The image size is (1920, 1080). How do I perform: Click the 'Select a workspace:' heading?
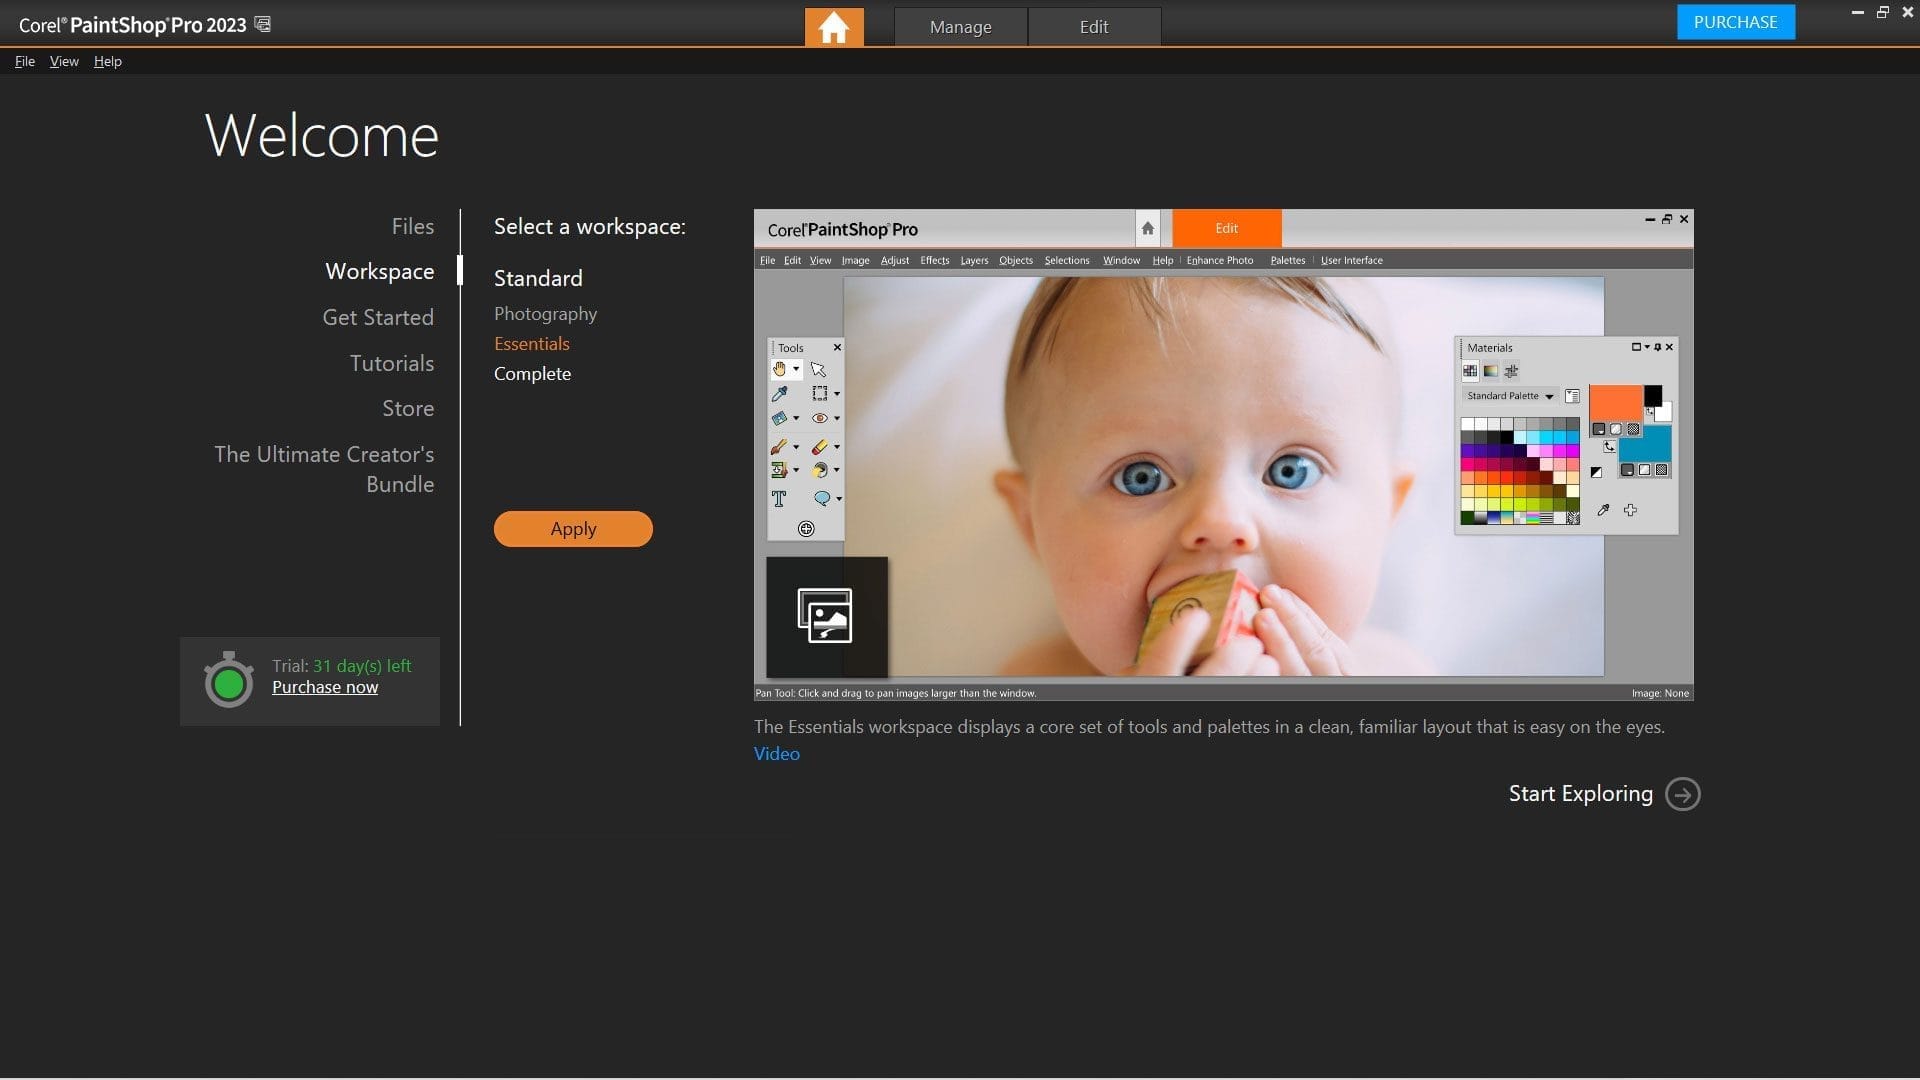pyautogui.click(x=590, y=226)
